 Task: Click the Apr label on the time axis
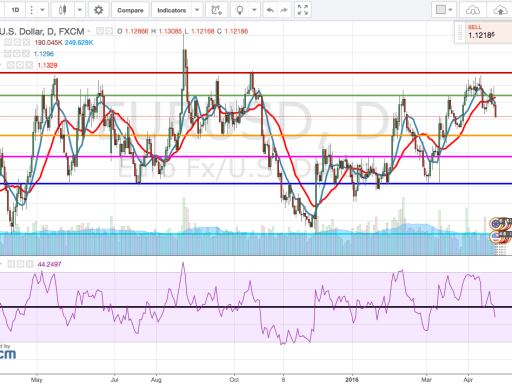pos(468,380)
